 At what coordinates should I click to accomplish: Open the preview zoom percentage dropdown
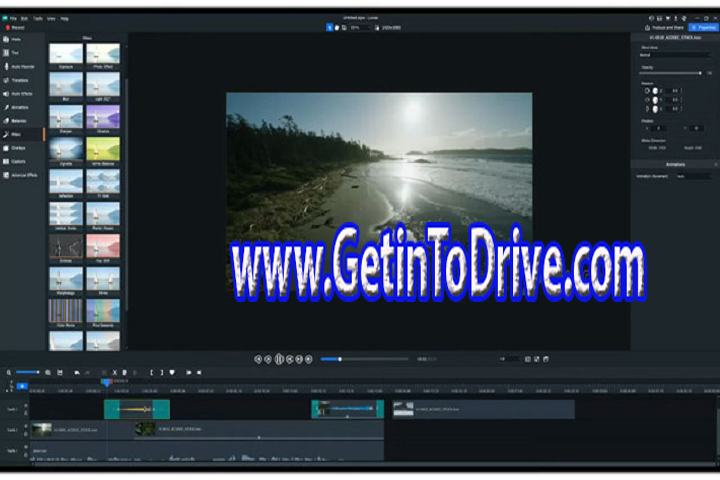[360, 28]
